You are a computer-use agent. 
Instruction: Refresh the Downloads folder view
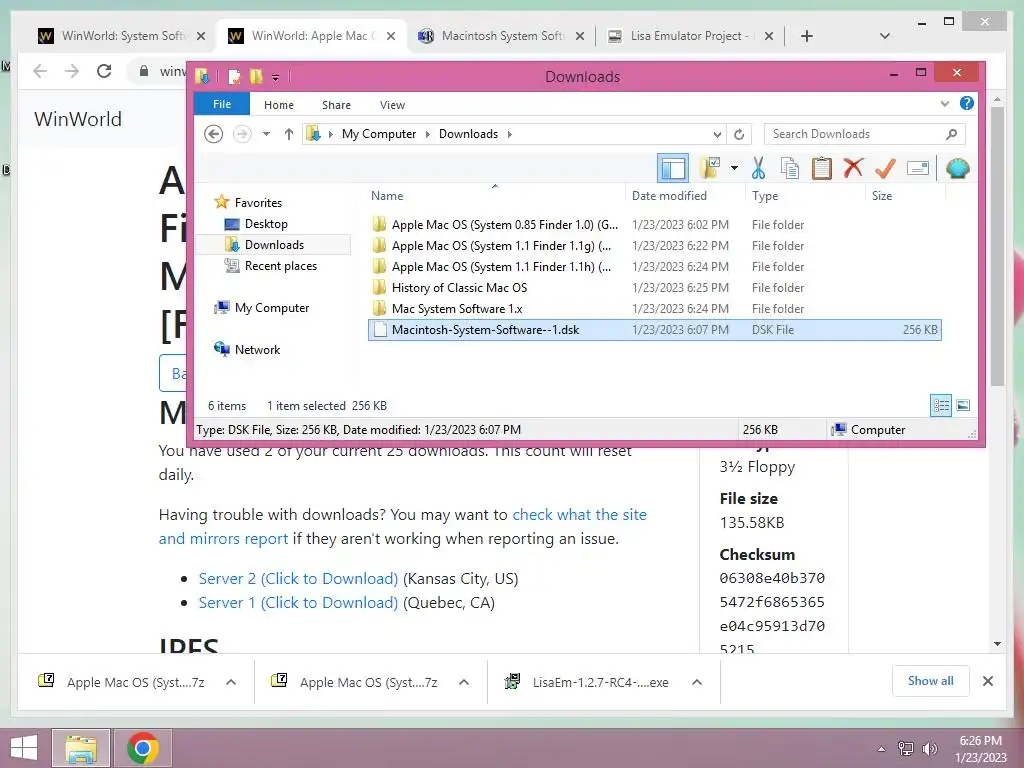739,134
